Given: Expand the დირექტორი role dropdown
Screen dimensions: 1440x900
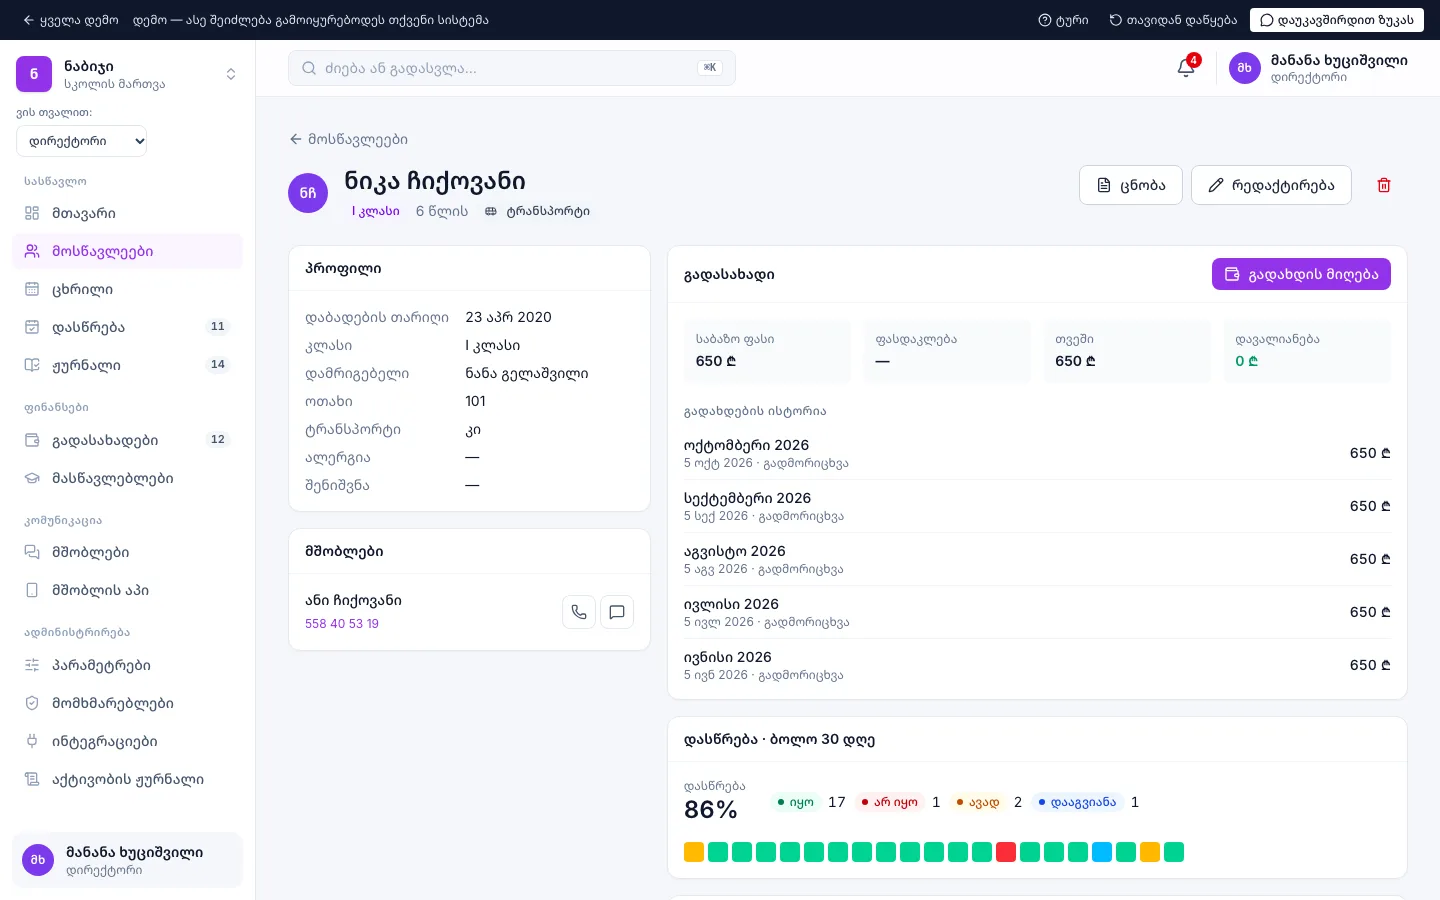Looking at the screenshot, I should click(82, 141).
